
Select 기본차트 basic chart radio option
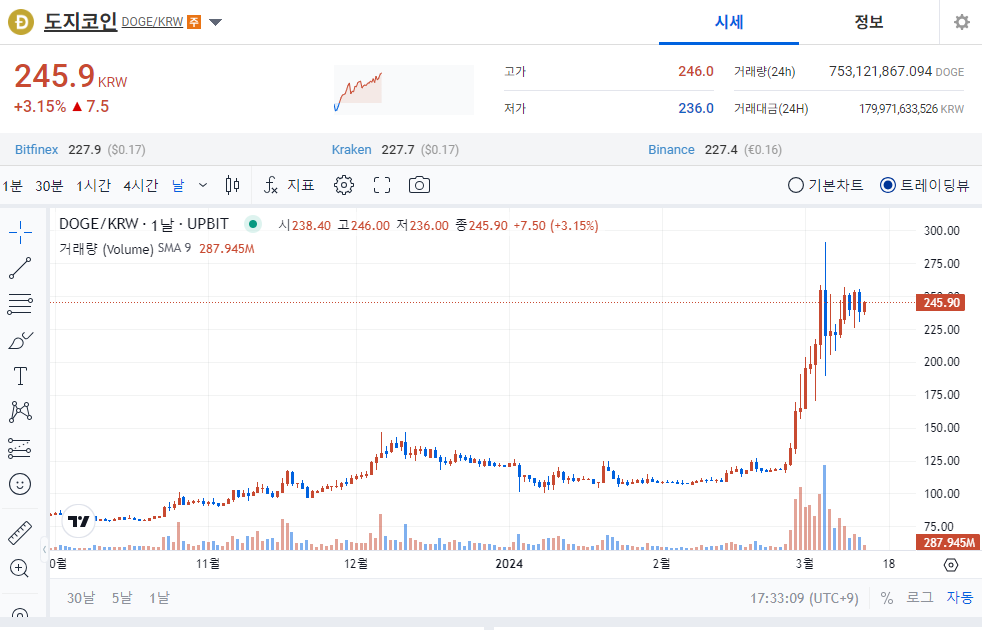pyautogui.click(x=825, y=185)
